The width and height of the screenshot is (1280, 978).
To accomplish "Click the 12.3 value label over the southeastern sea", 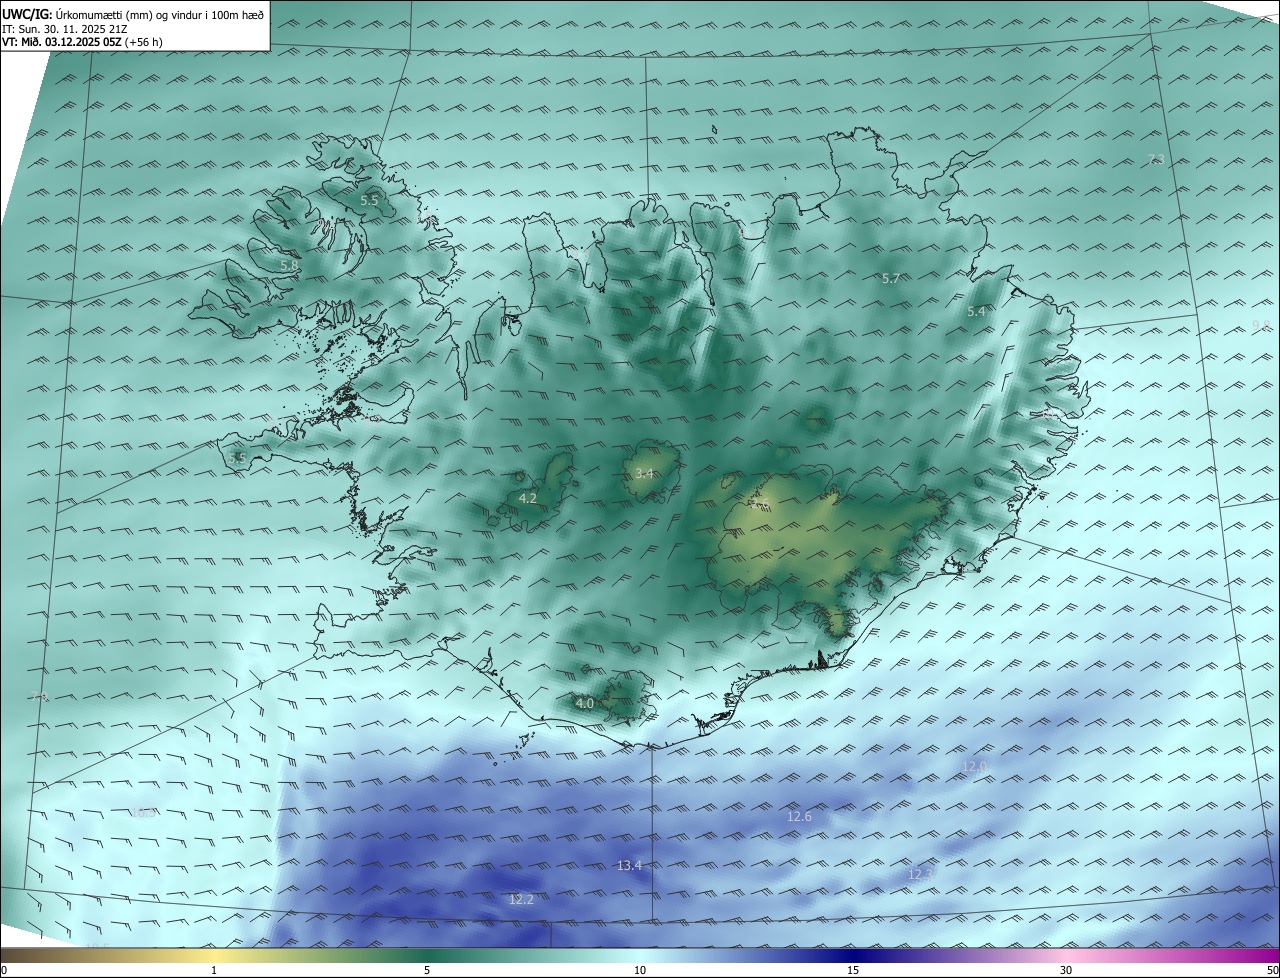I will [x=920, y=874].
